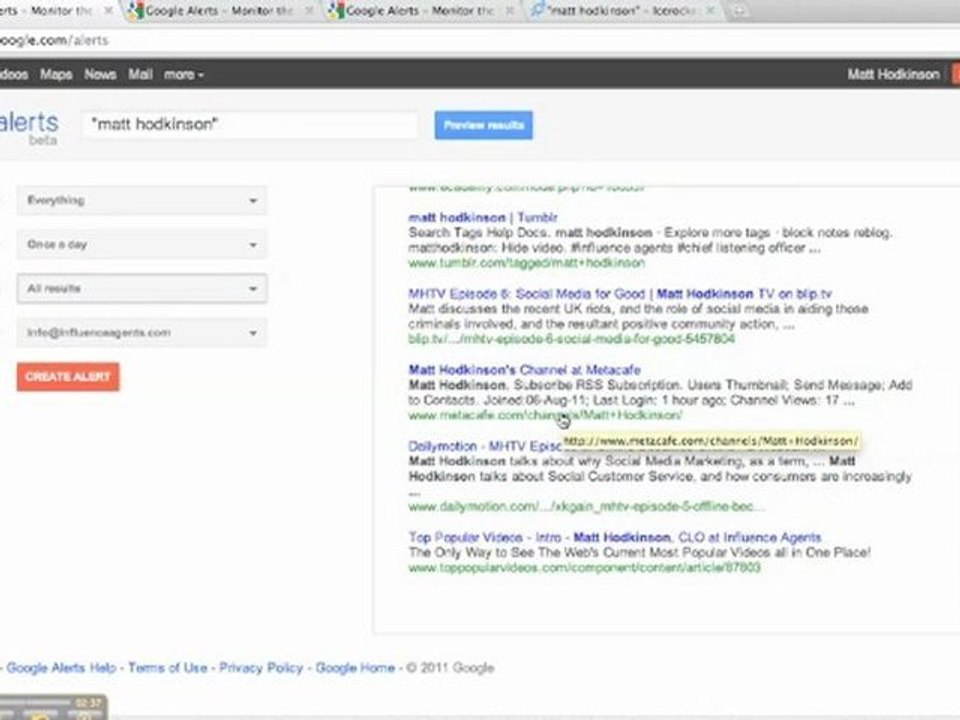960x720 pixels.
Task: Open Mail in the Google bar
Action: pyautogui.click(x=140, y=75)
